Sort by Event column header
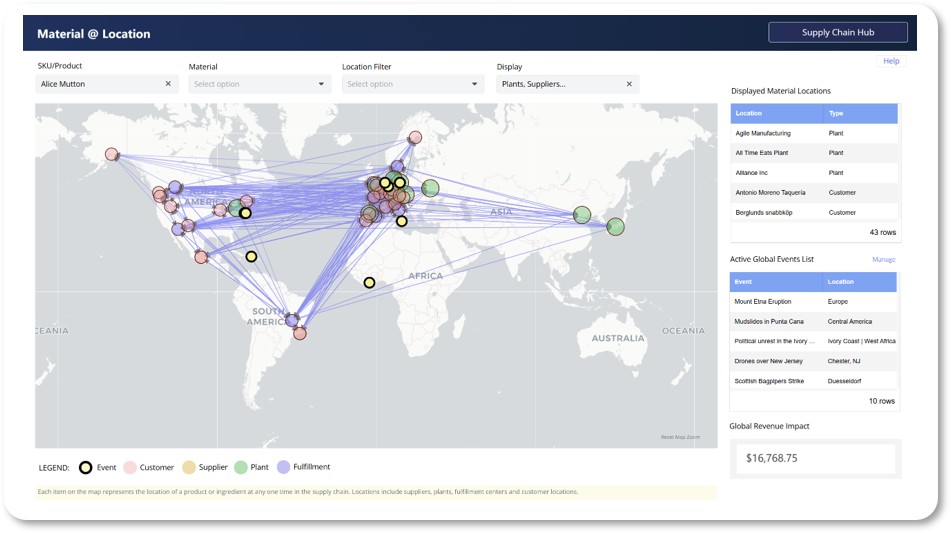 [x=776, y=282]
